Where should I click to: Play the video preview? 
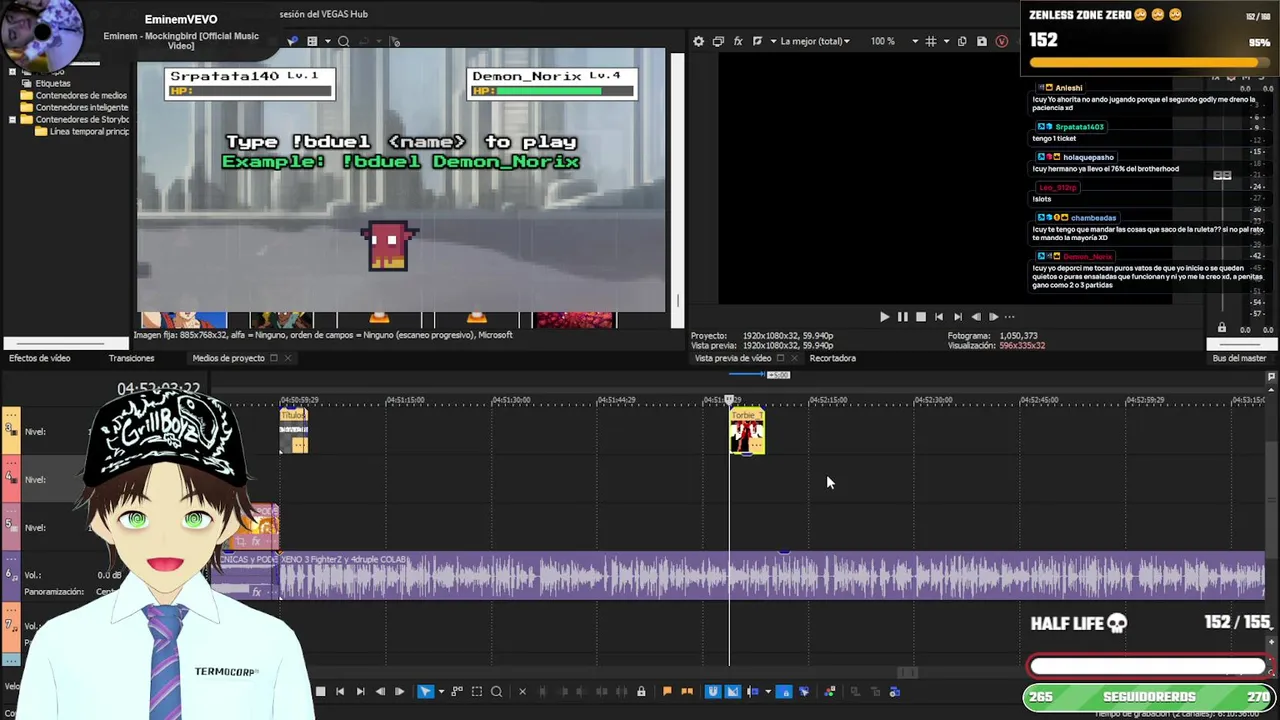884,316
